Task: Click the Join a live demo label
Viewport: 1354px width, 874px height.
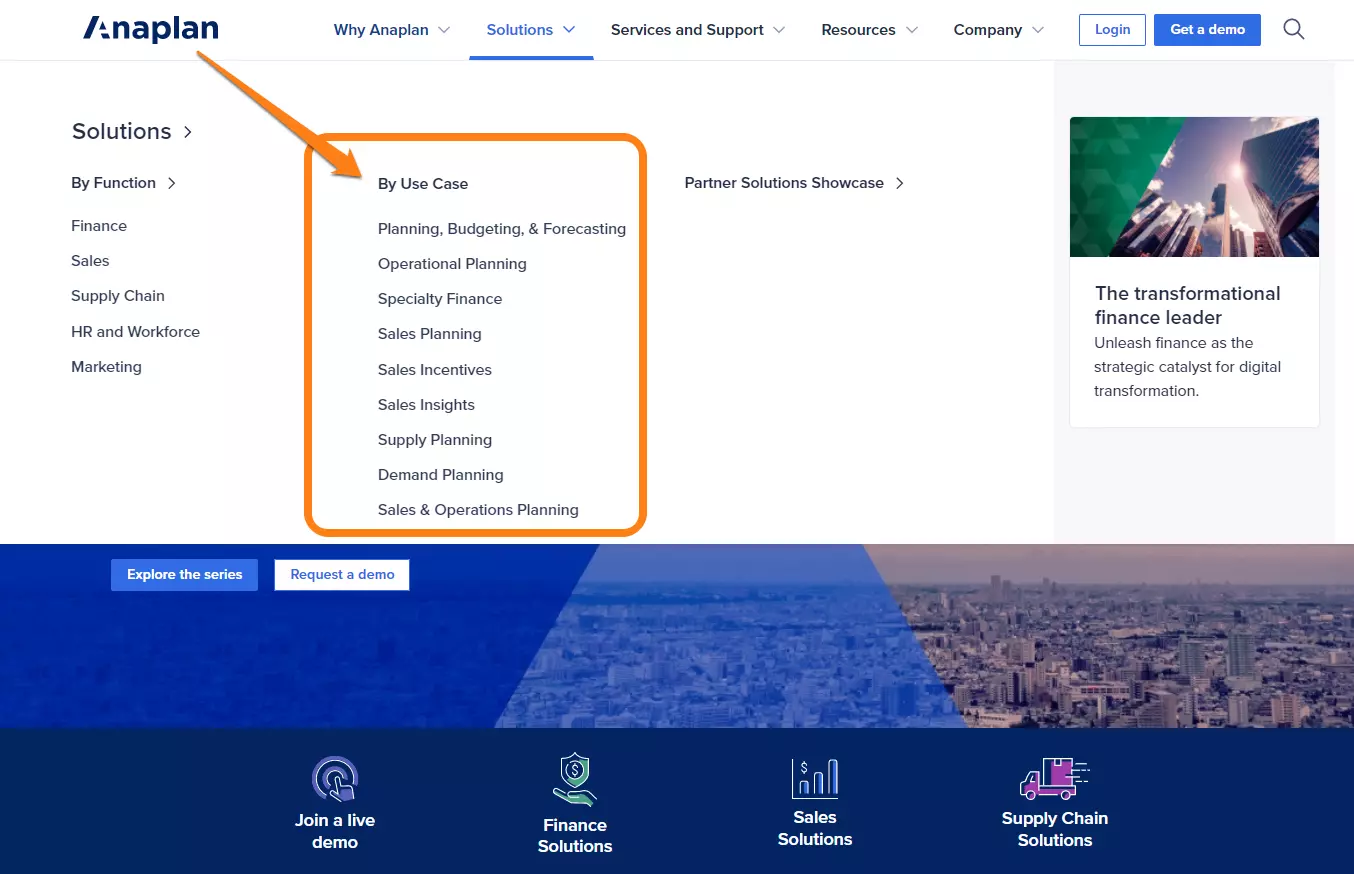Action: pyautogui.click(x=335, y=831)
